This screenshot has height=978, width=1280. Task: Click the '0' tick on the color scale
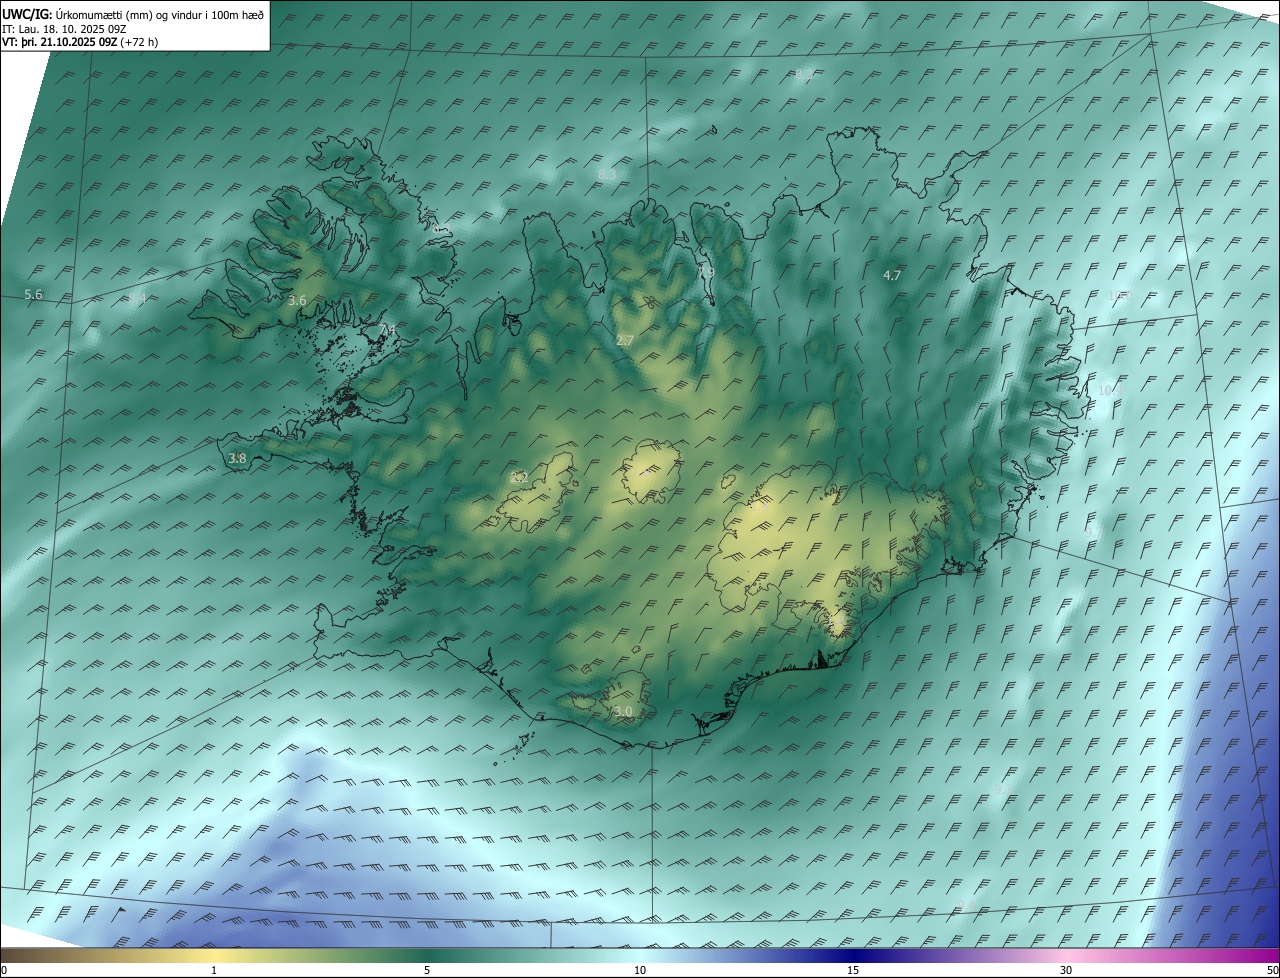tap(4, 970)
